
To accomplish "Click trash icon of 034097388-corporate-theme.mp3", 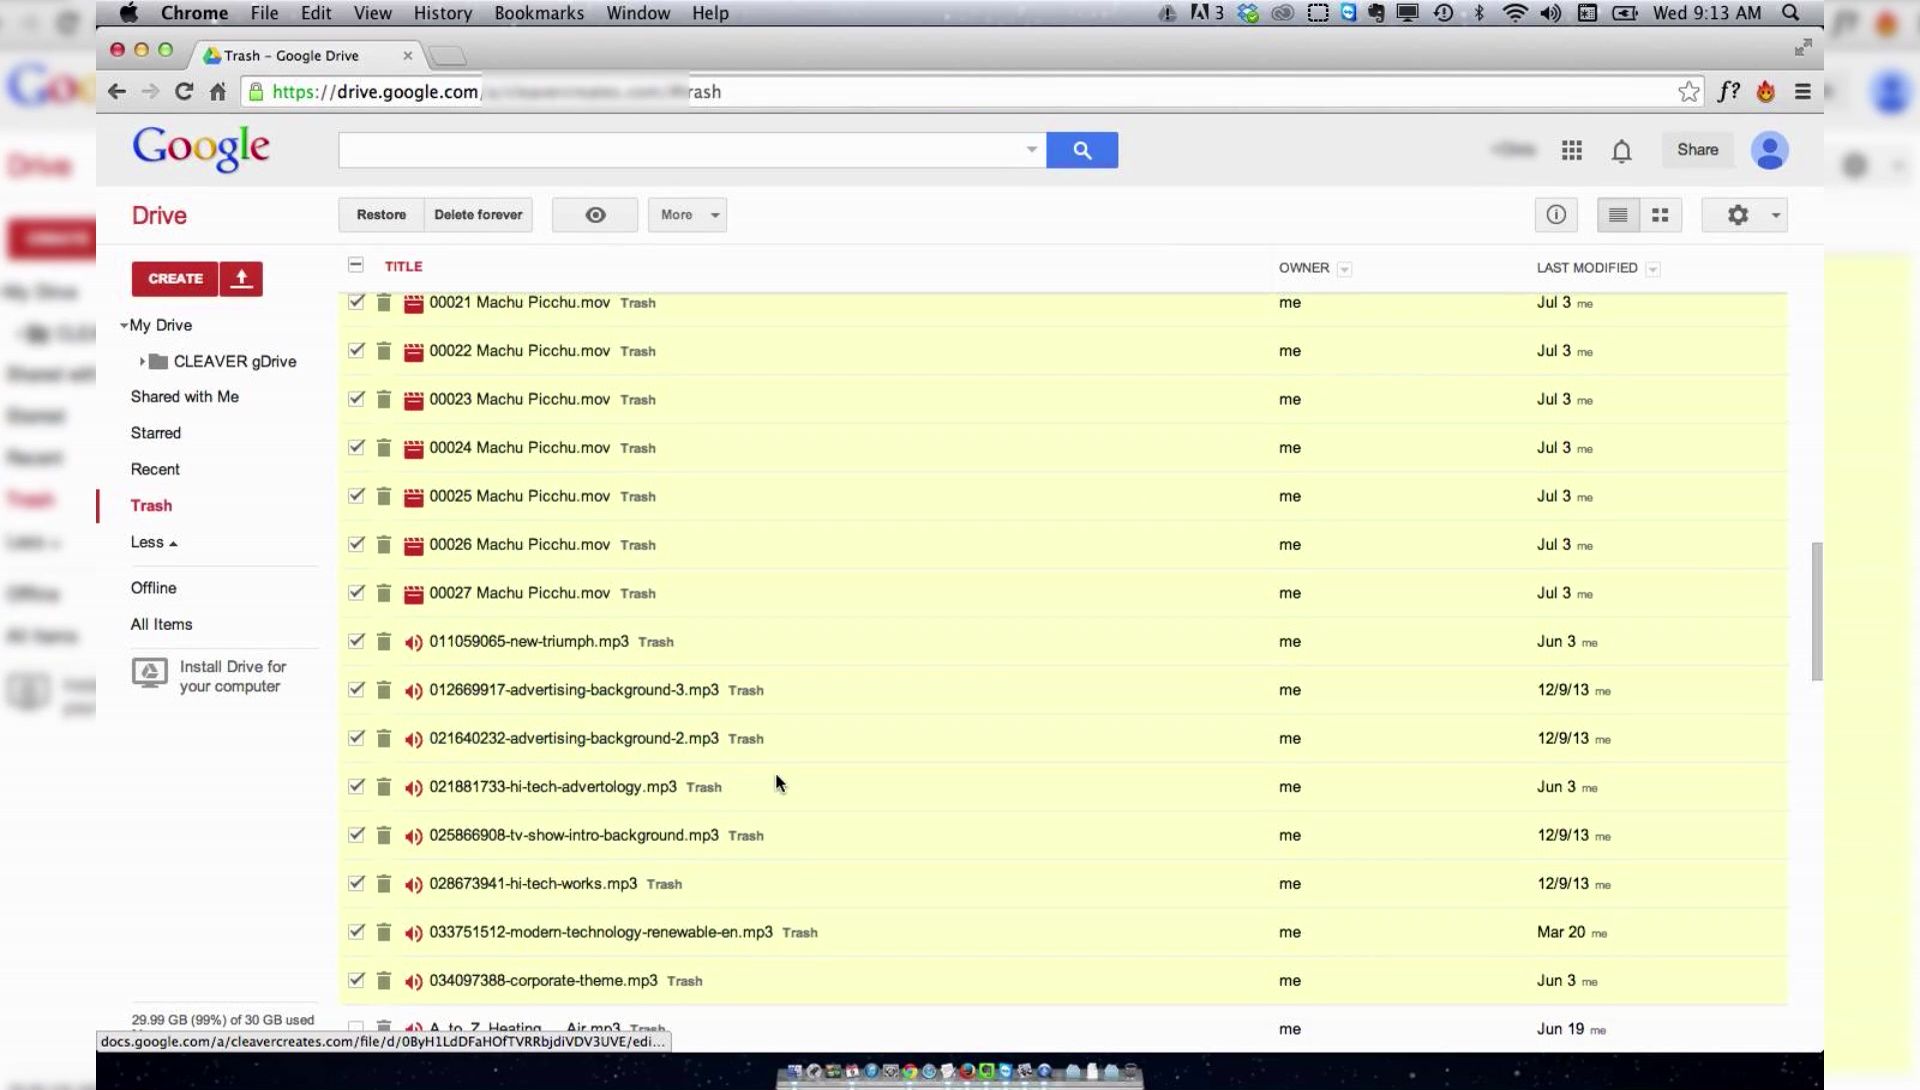I will (x=384, y=981).
